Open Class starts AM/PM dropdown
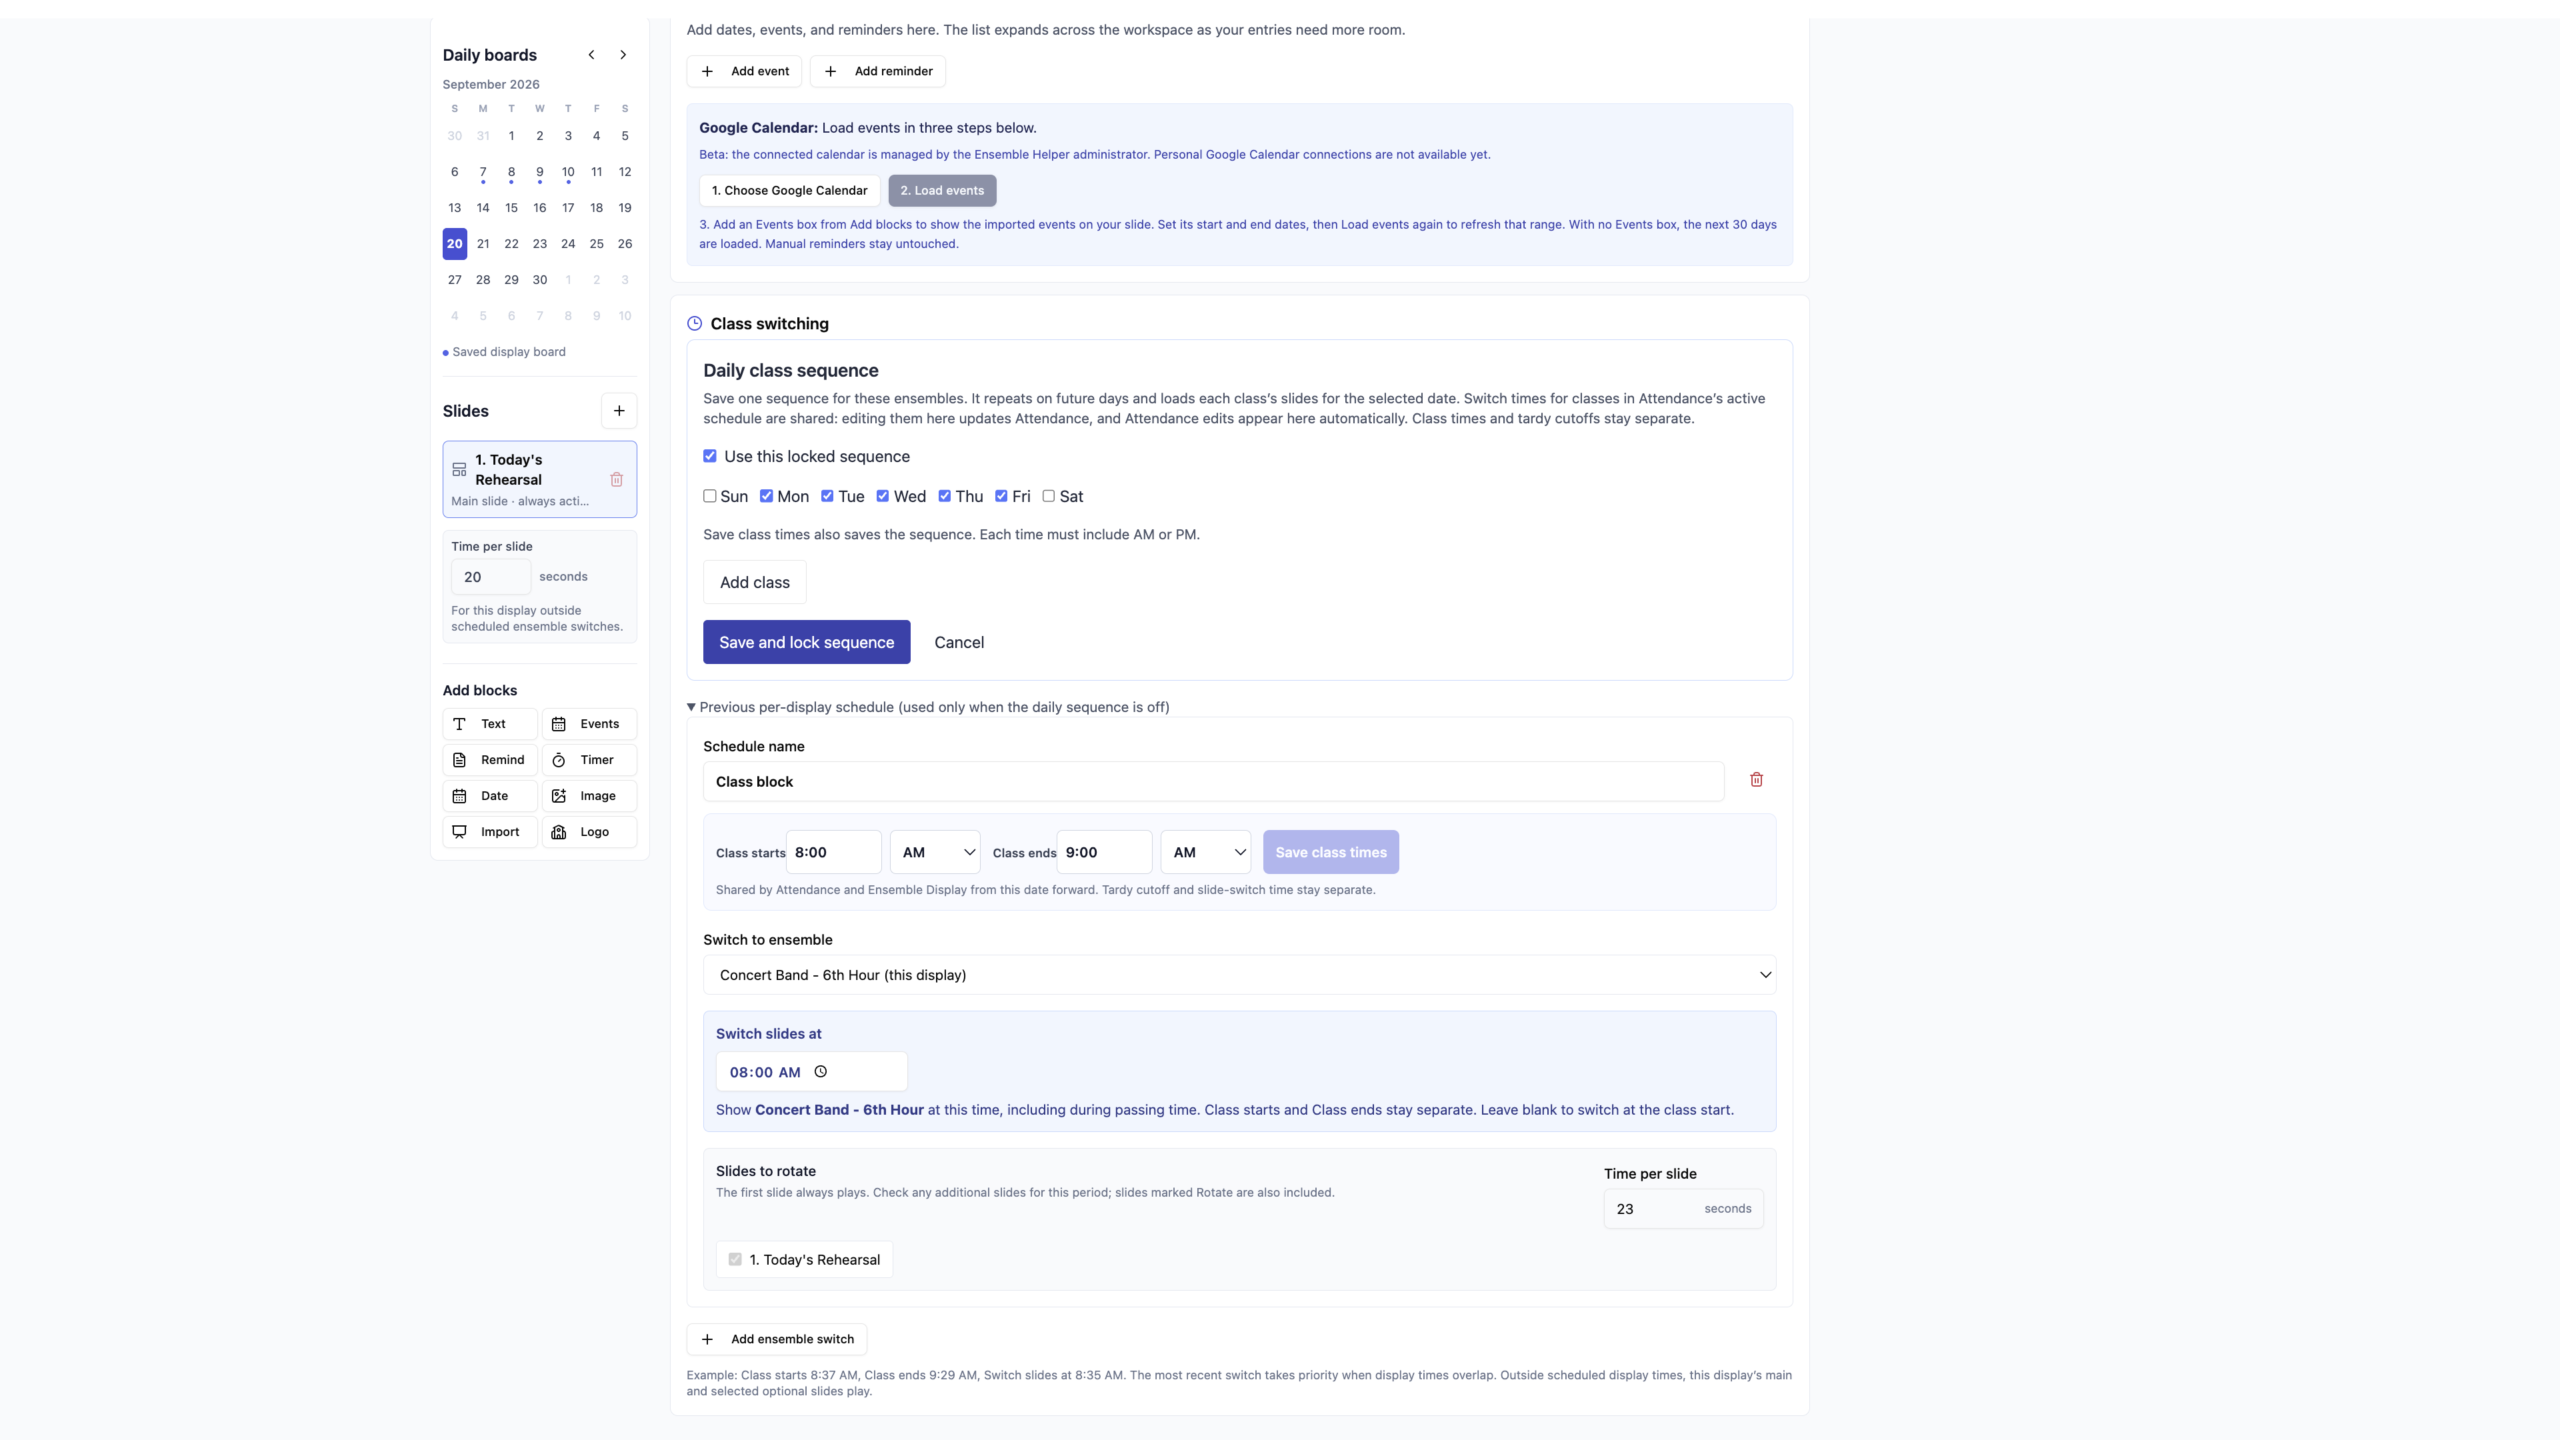Viewport: 2560px width, 1440px height. click(935, 852)
